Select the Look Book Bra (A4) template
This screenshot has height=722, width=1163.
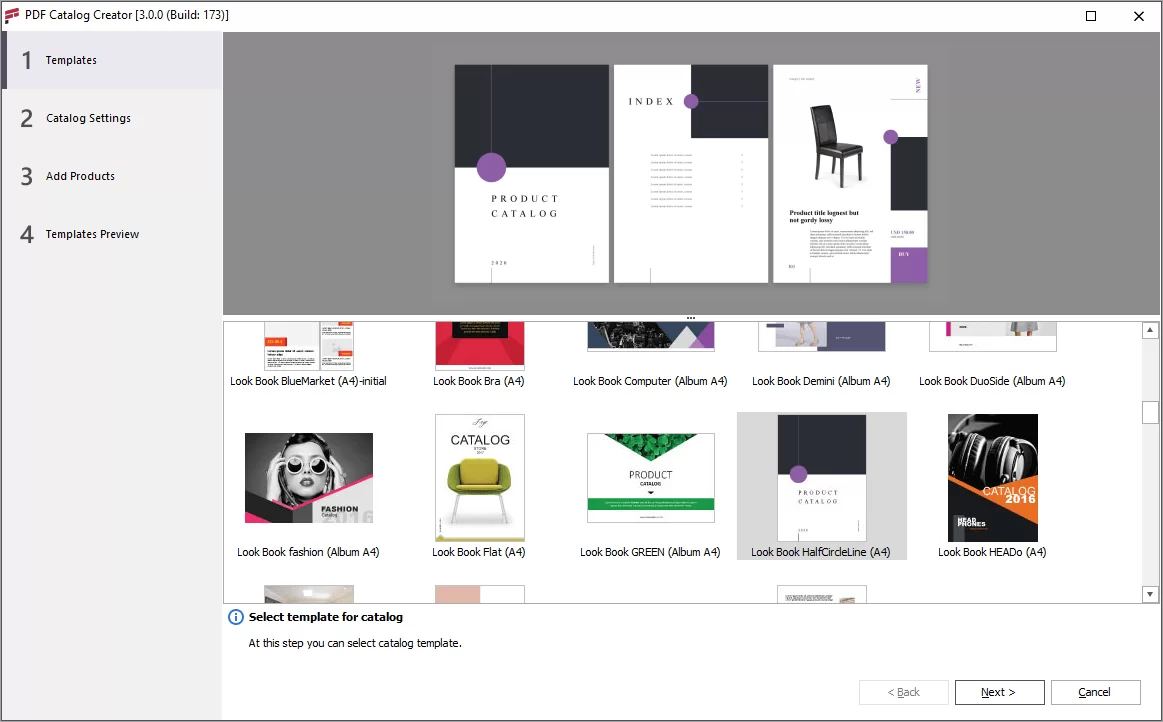479,345
